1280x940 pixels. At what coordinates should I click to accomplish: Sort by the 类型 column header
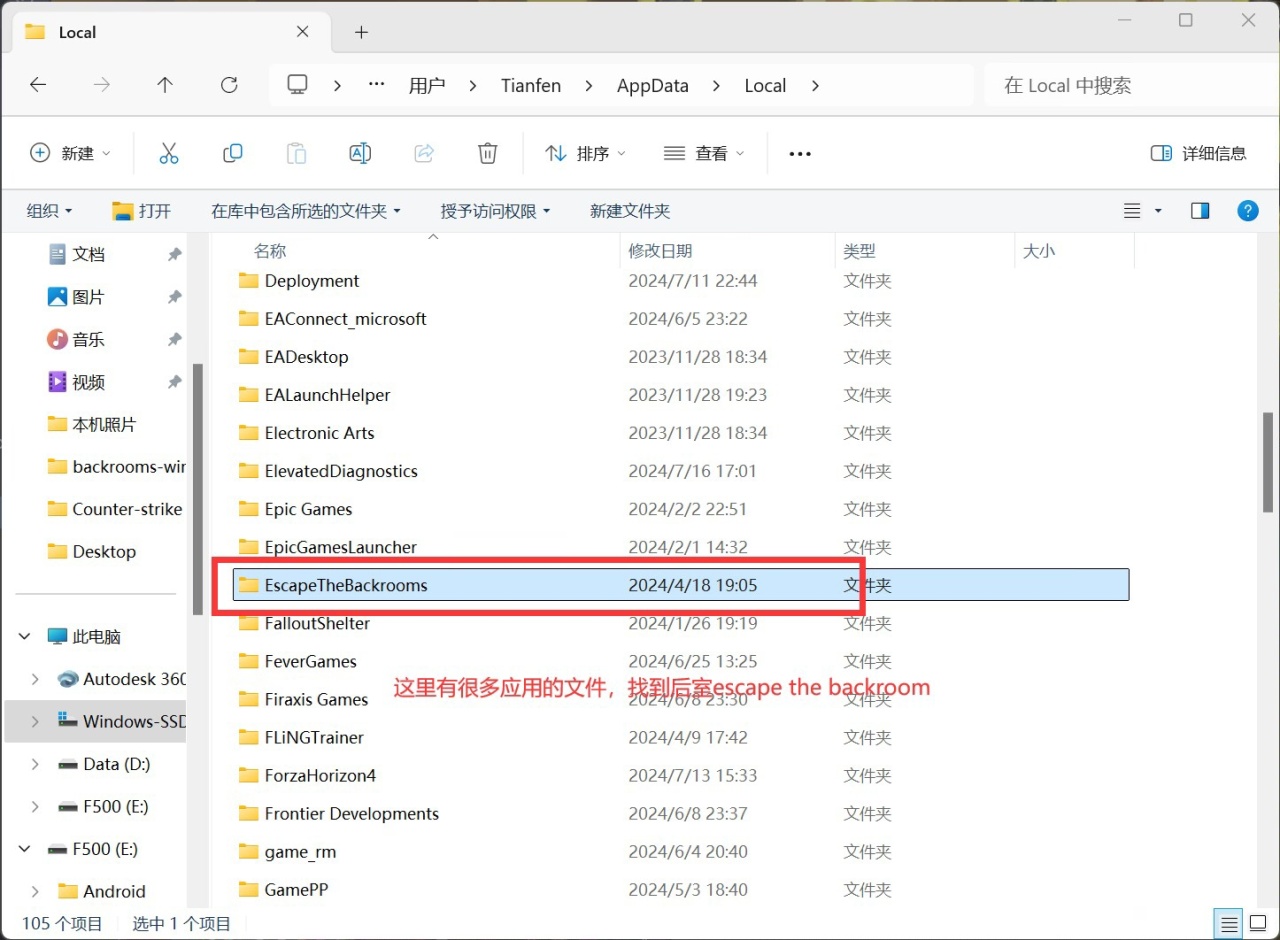coord(859,251)
